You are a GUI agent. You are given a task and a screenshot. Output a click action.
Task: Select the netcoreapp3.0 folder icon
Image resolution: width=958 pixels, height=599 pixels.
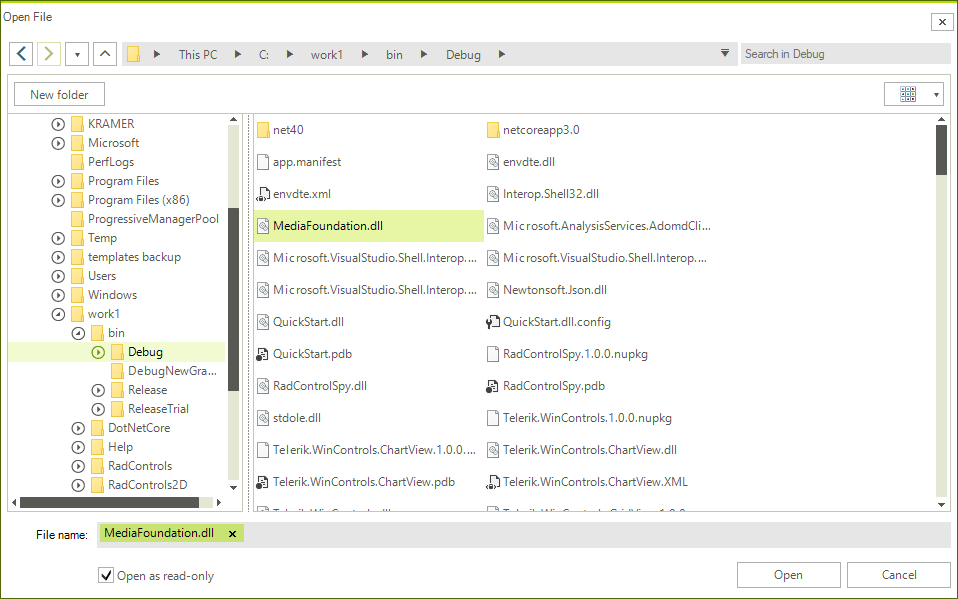pyautogui.click(x=492, y=129)
